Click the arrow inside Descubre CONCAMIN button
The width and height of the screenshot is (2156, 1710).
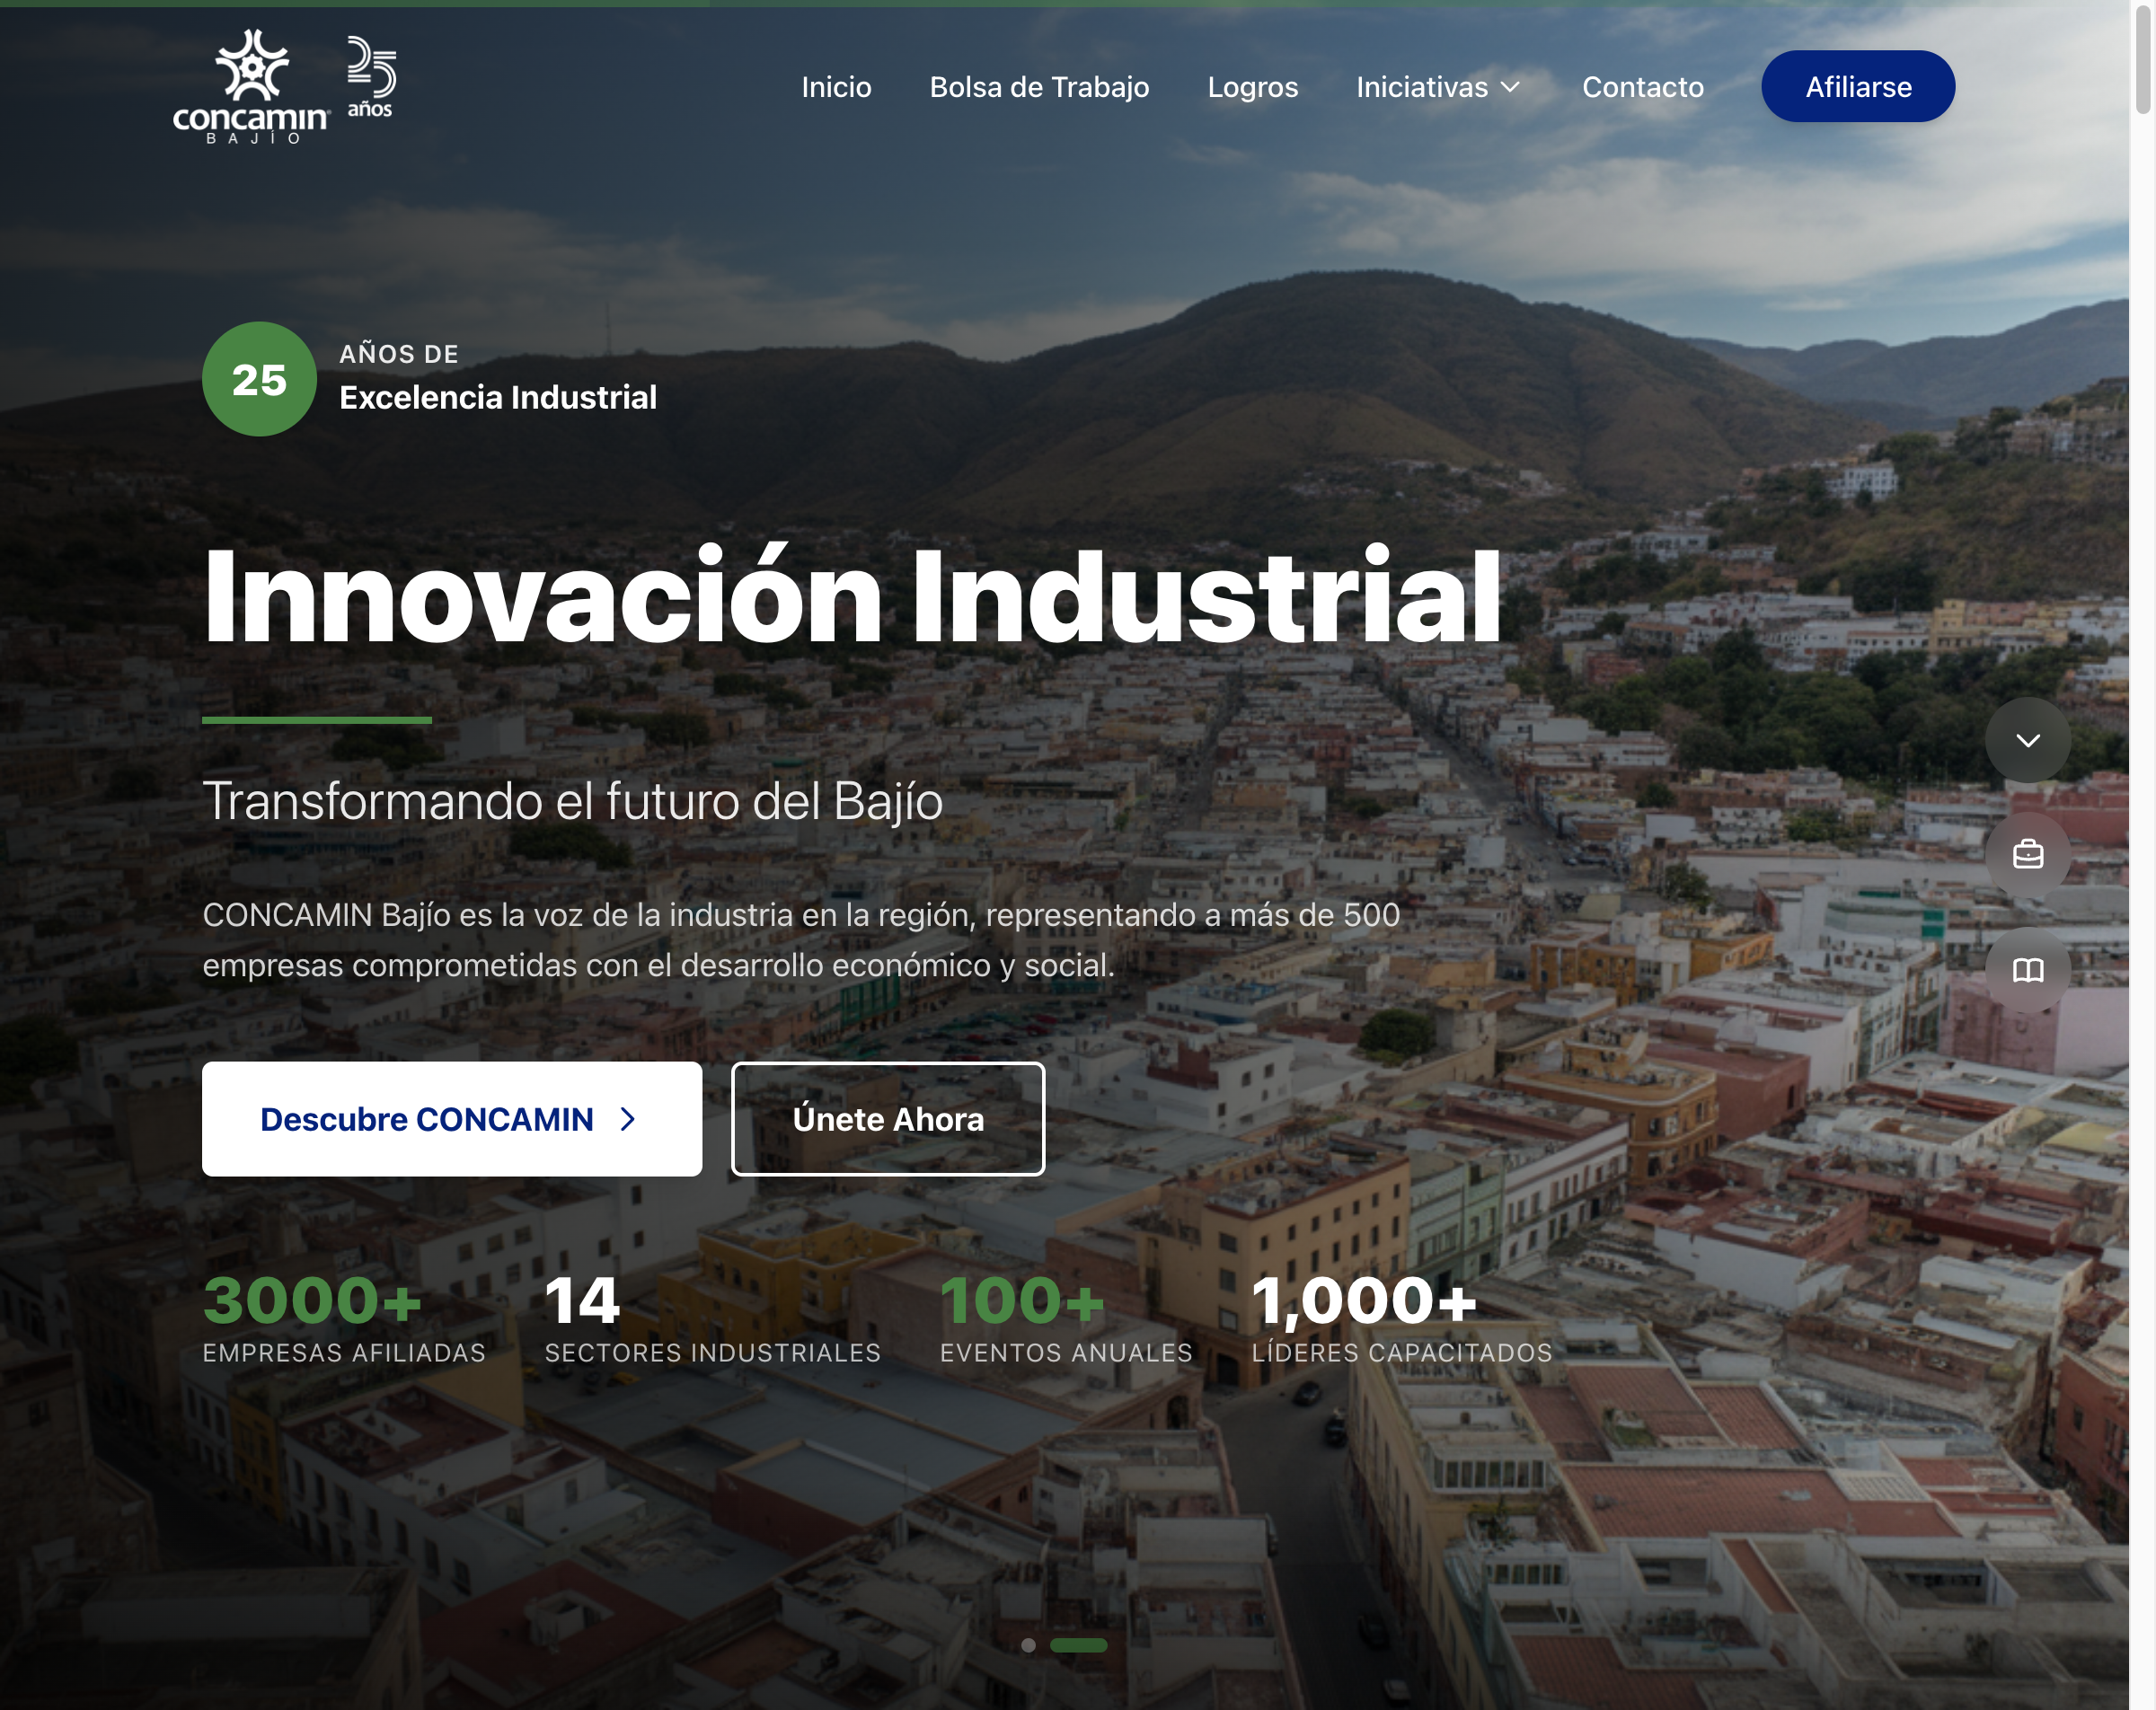pyautogui.click(x=627, y=1119)
